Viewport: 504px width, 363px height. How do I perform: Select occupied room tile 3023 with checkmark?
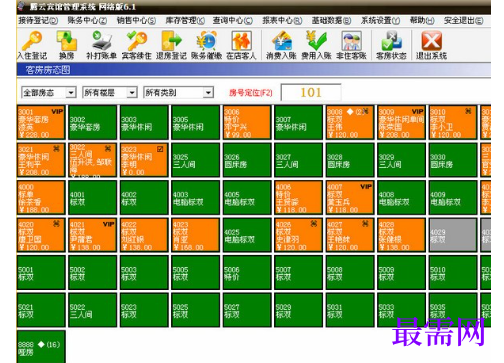click(144, 160)
